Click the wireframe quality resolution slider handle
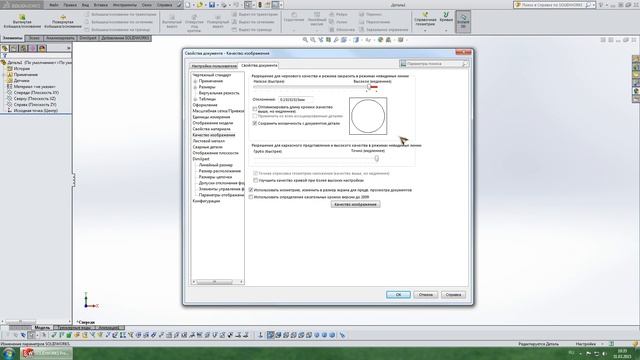This screenshot has height=360, width=640. [x=376, y=158]
